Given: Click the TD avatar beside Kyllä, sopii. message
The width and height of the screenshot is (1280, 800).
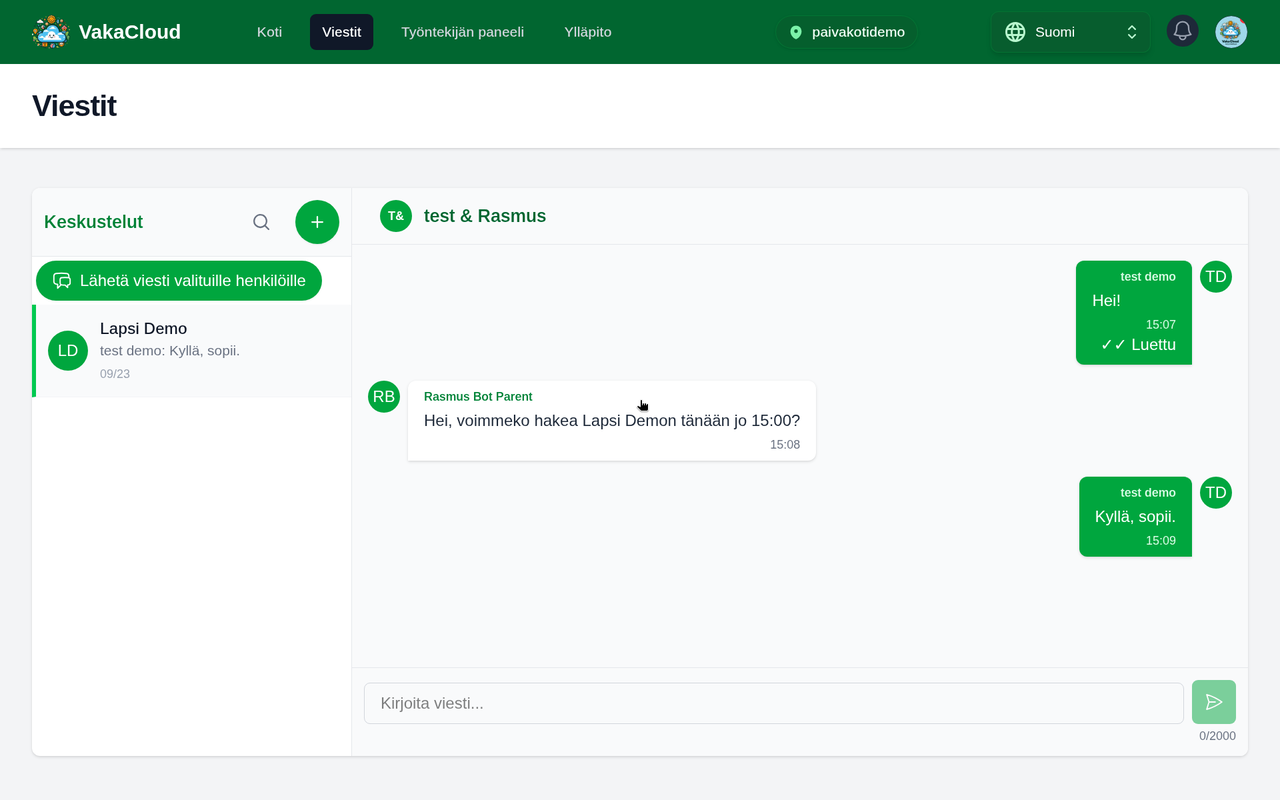Looking at the screenshot, I should (x=1216, y=492).
